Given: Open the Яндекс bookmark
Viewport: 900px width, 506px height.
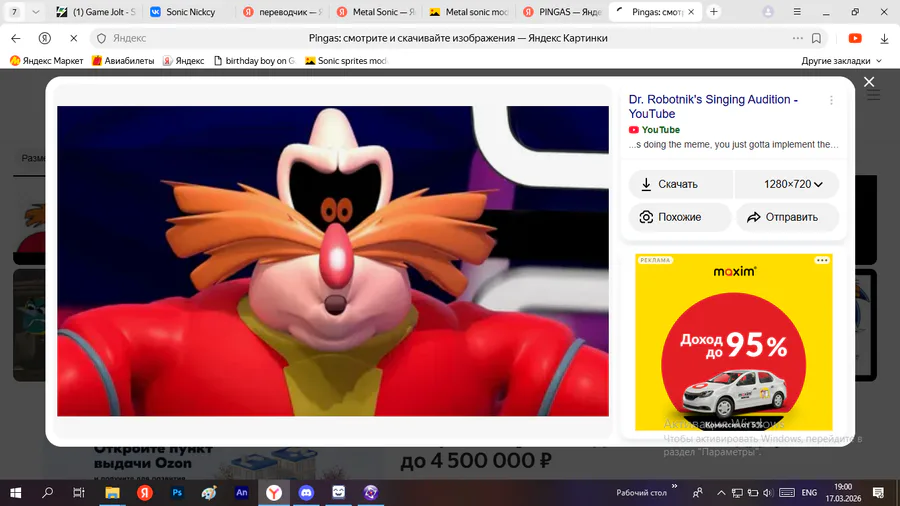Looking at the screenshot, I should pyautogui.click(x=183, y=61).
